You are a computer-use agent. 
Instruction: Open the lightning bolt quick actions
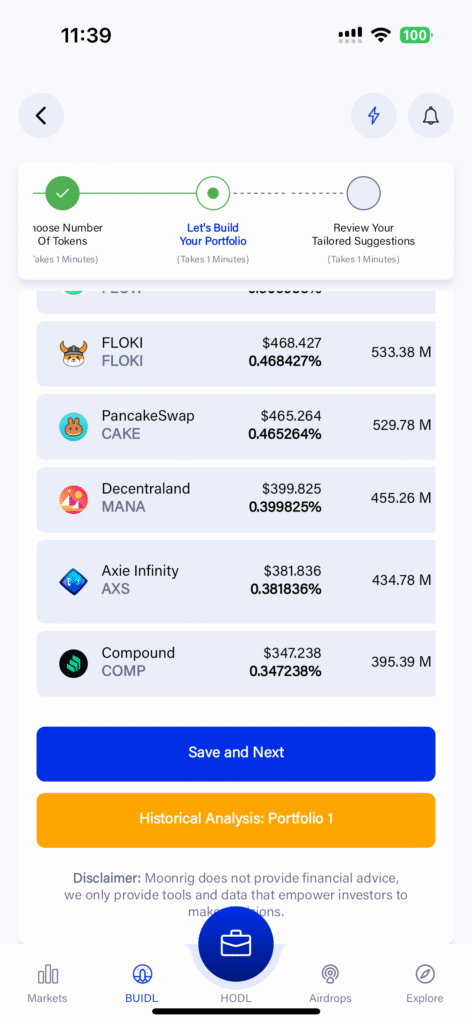[x=374, y=116]
